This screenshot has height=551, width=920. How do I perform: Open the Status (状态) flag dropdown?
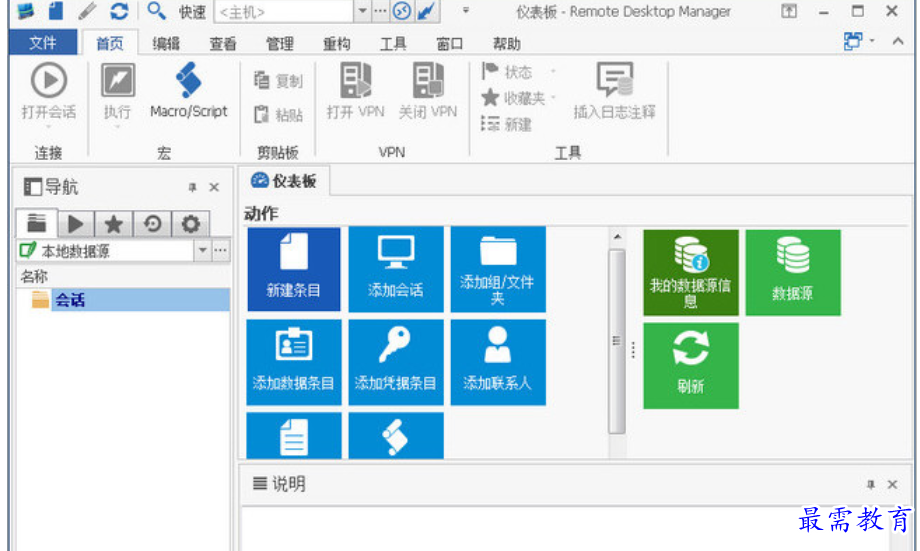pyautogui.click(x=518, y=72)
